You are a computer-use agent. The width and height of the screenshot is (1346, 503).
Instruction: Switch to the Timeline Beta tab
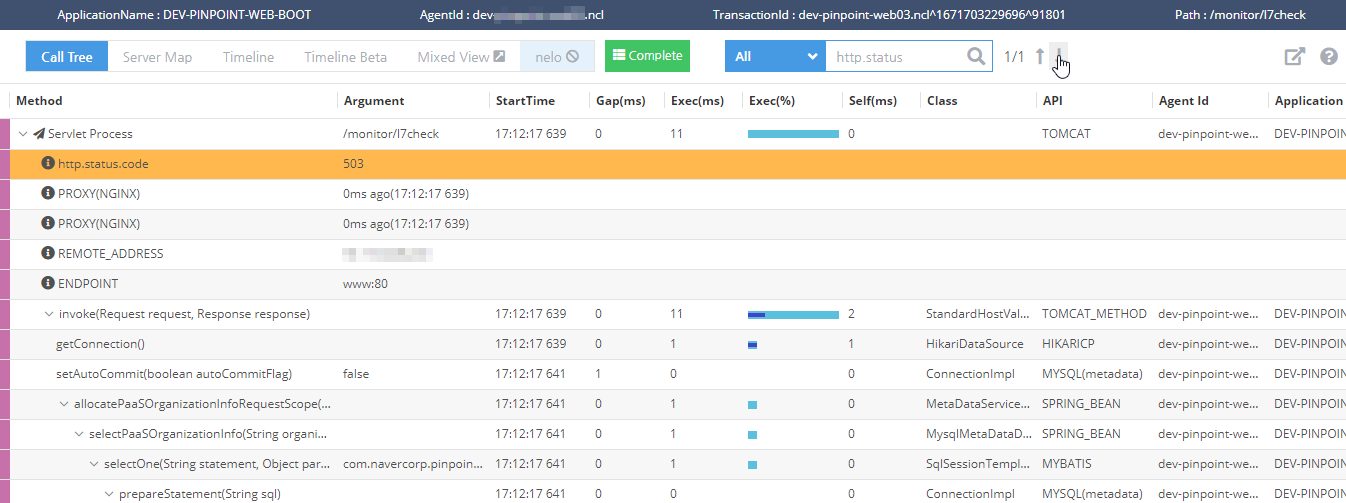tap(345, 57)
